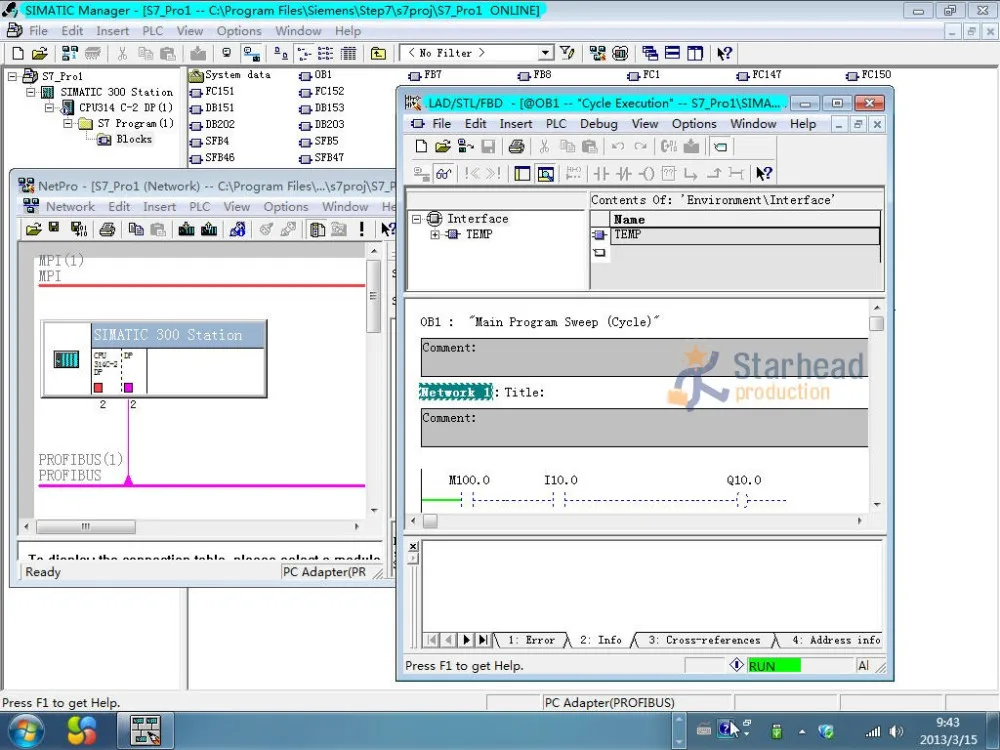Click the Print icon in LAD editor toolbar

[517, 147]
